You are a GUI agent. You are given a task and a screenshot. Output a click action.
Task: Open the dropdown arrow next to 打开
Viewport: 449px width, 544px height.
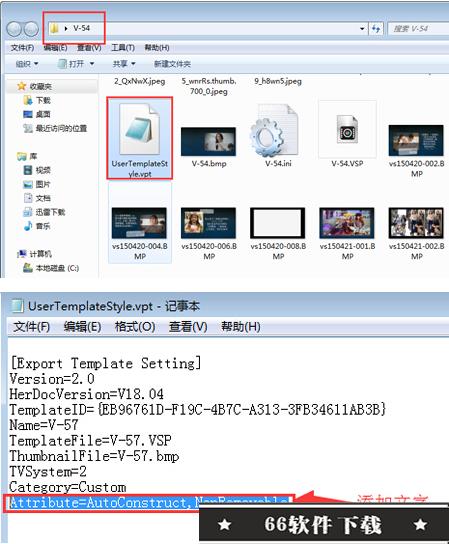tap(92, 64)
